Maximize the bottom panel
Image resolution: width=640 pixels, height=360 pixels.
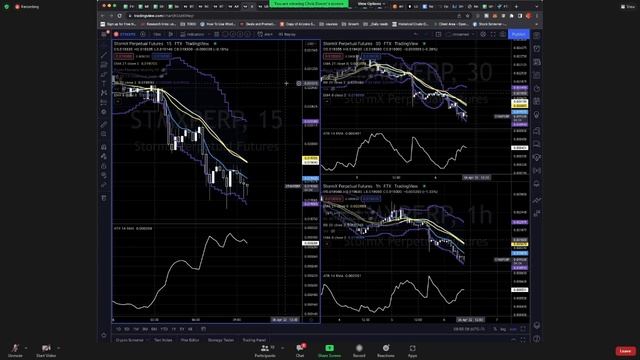click(x=523, y=340)
